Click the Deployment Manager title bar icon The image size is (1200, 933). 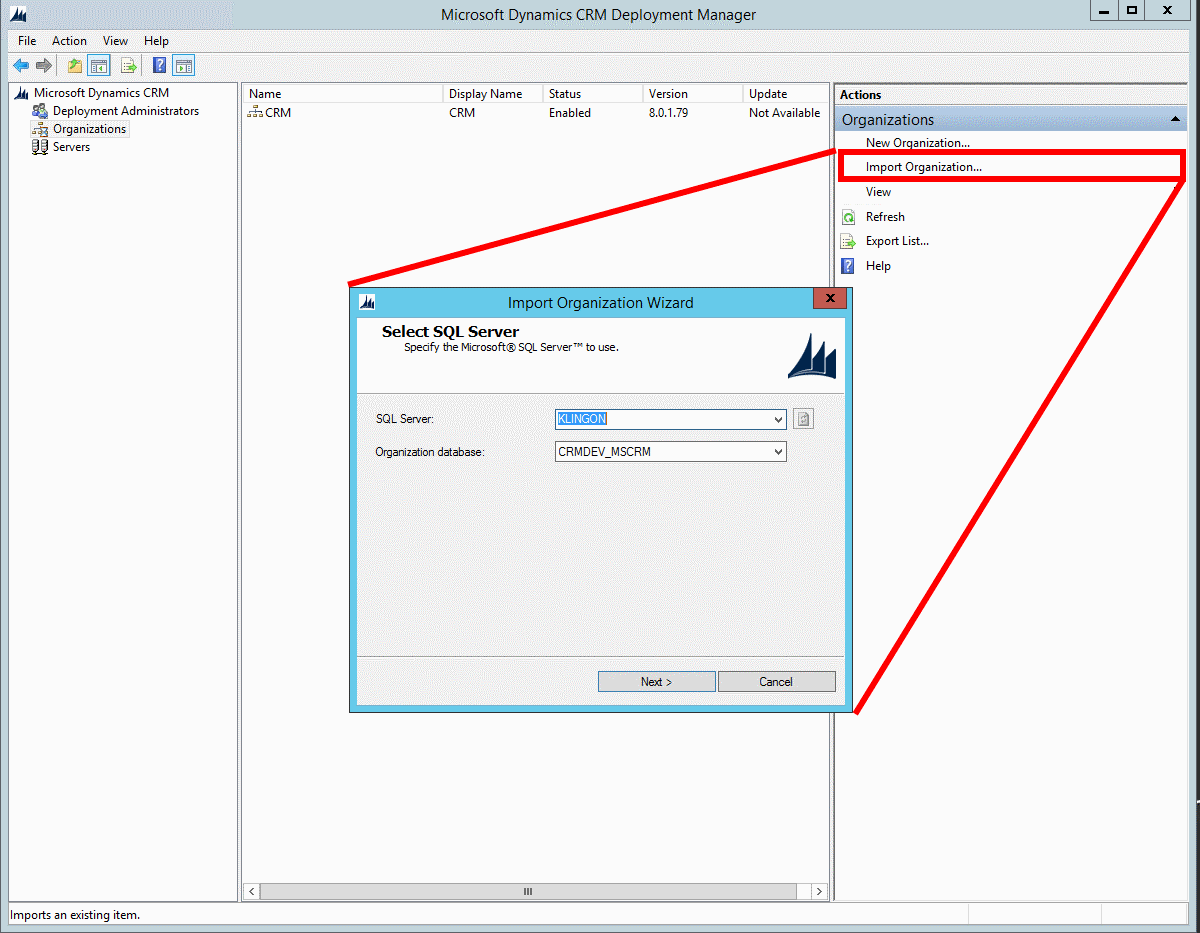(18, 14)
